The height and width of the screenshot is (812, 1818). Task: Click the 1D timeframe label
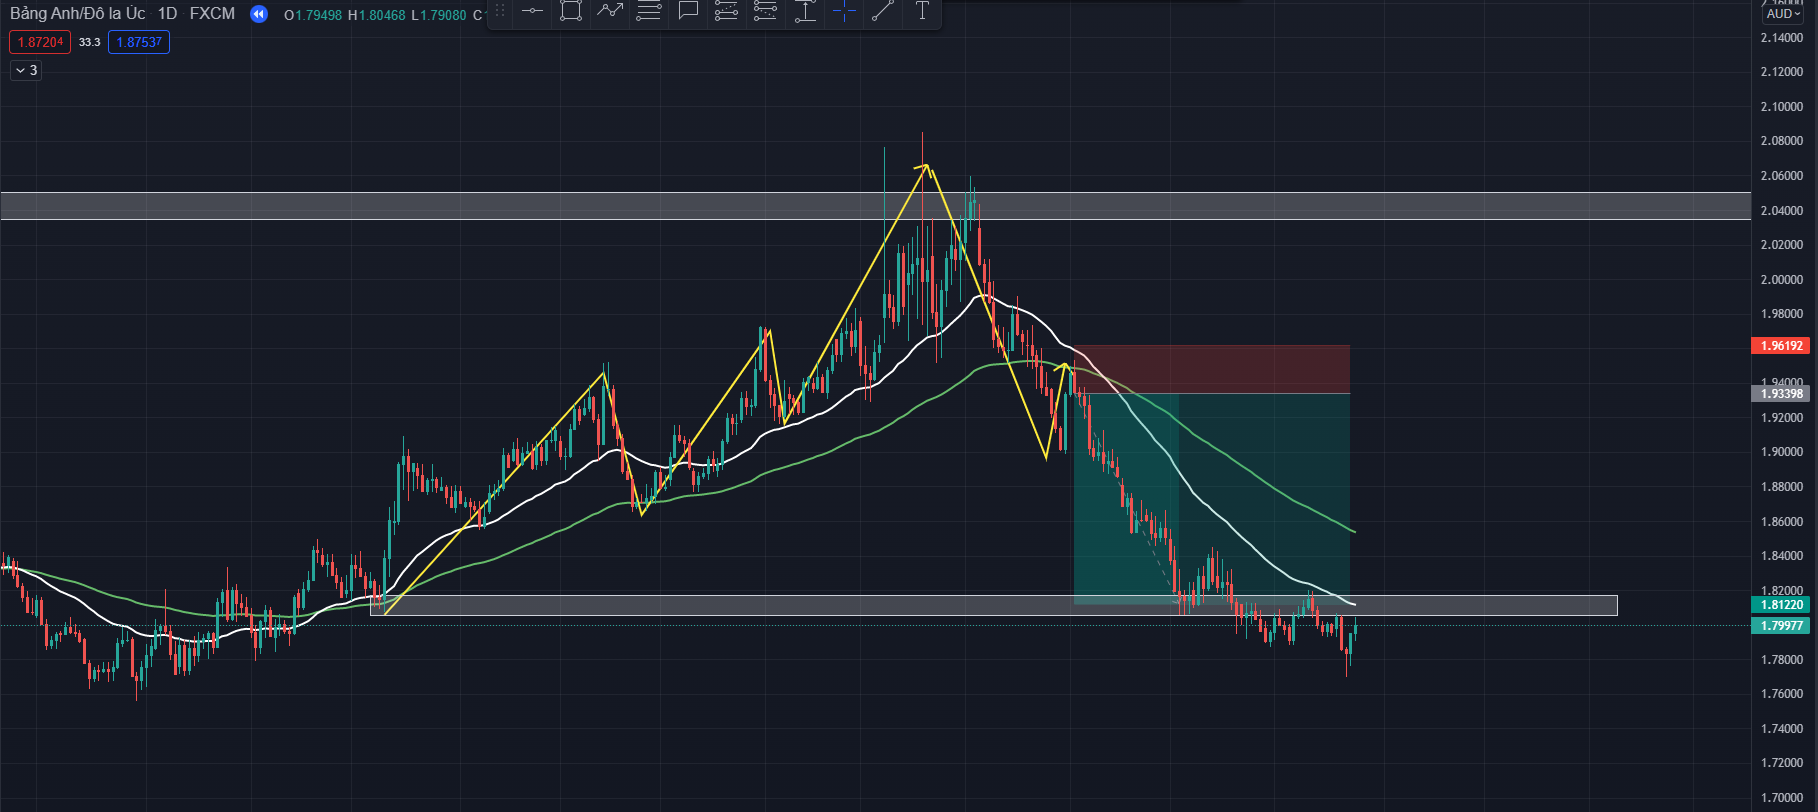167,14
